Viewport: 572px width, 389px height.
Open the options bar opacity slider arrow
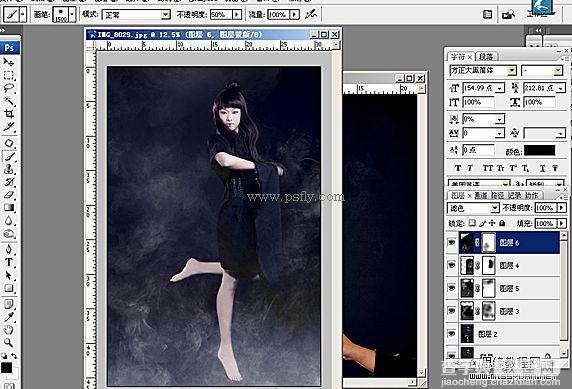coord(237,15)
